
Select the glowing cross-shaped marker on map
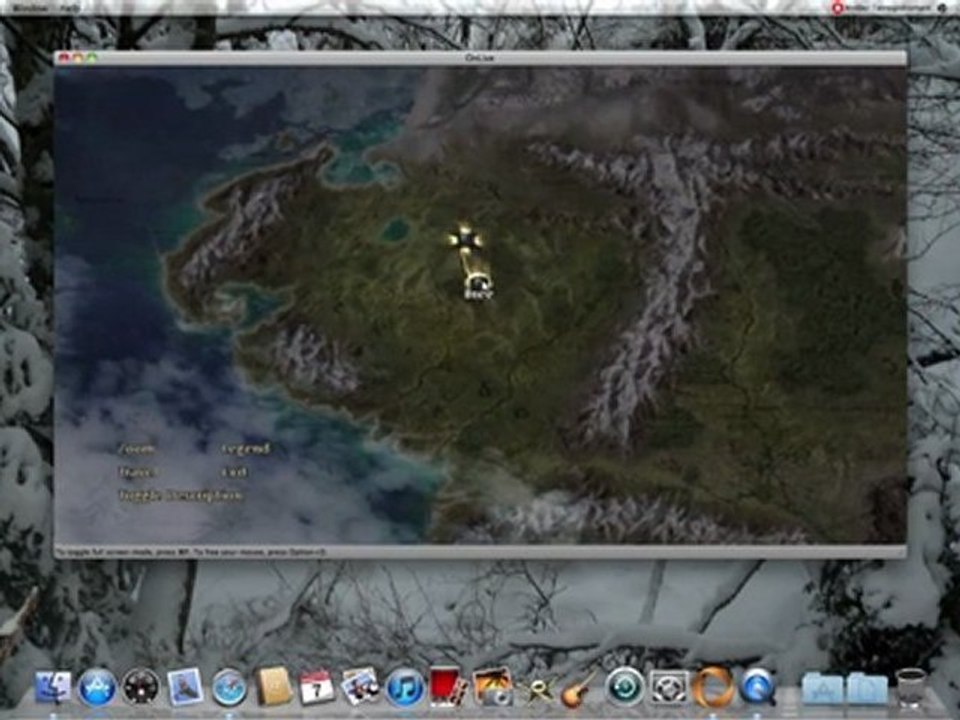(x=465, y=239)
